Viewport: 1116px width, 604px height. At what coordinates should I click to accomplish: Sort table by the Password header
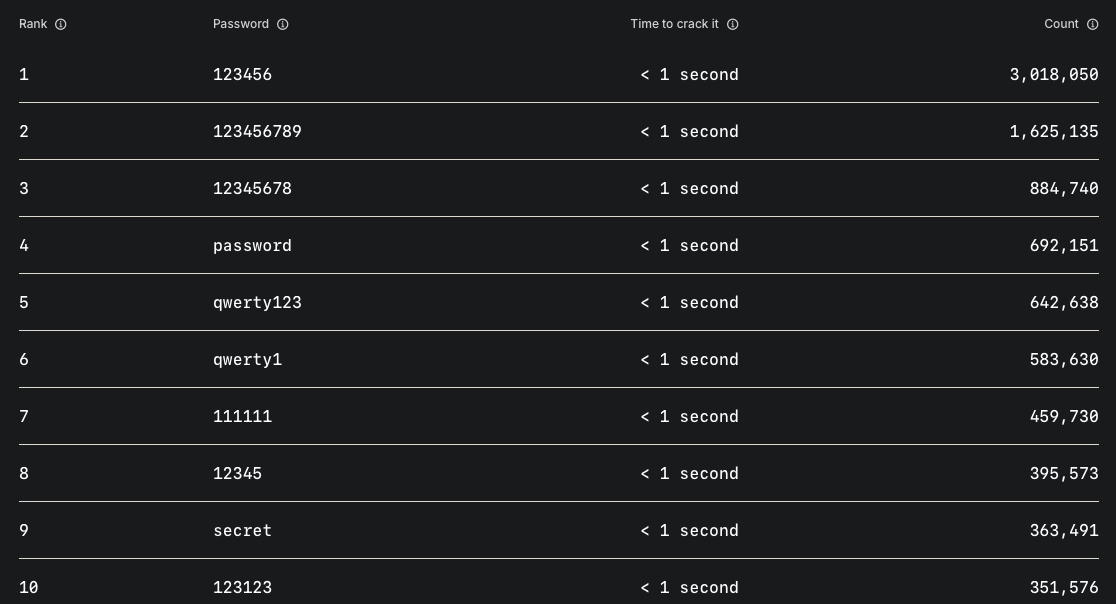coord(240,24)
